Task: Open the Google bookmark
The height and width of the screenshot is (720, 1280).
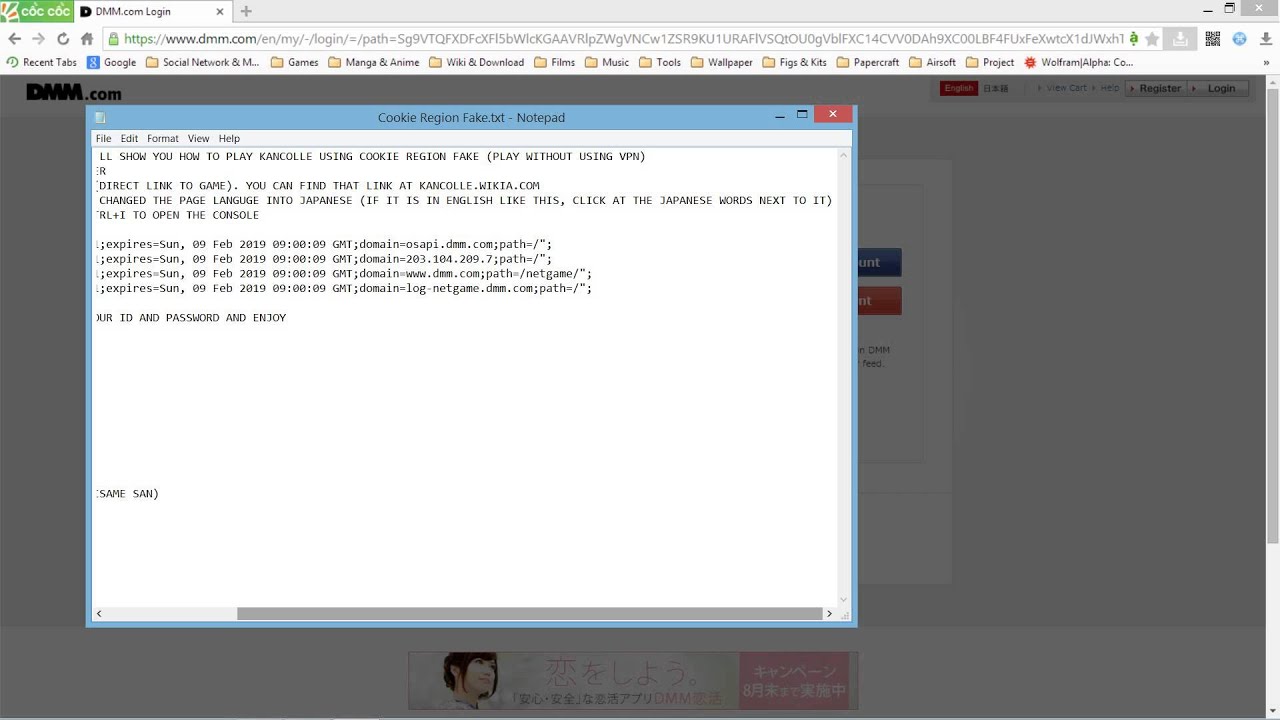Action: tap(111, 62)
